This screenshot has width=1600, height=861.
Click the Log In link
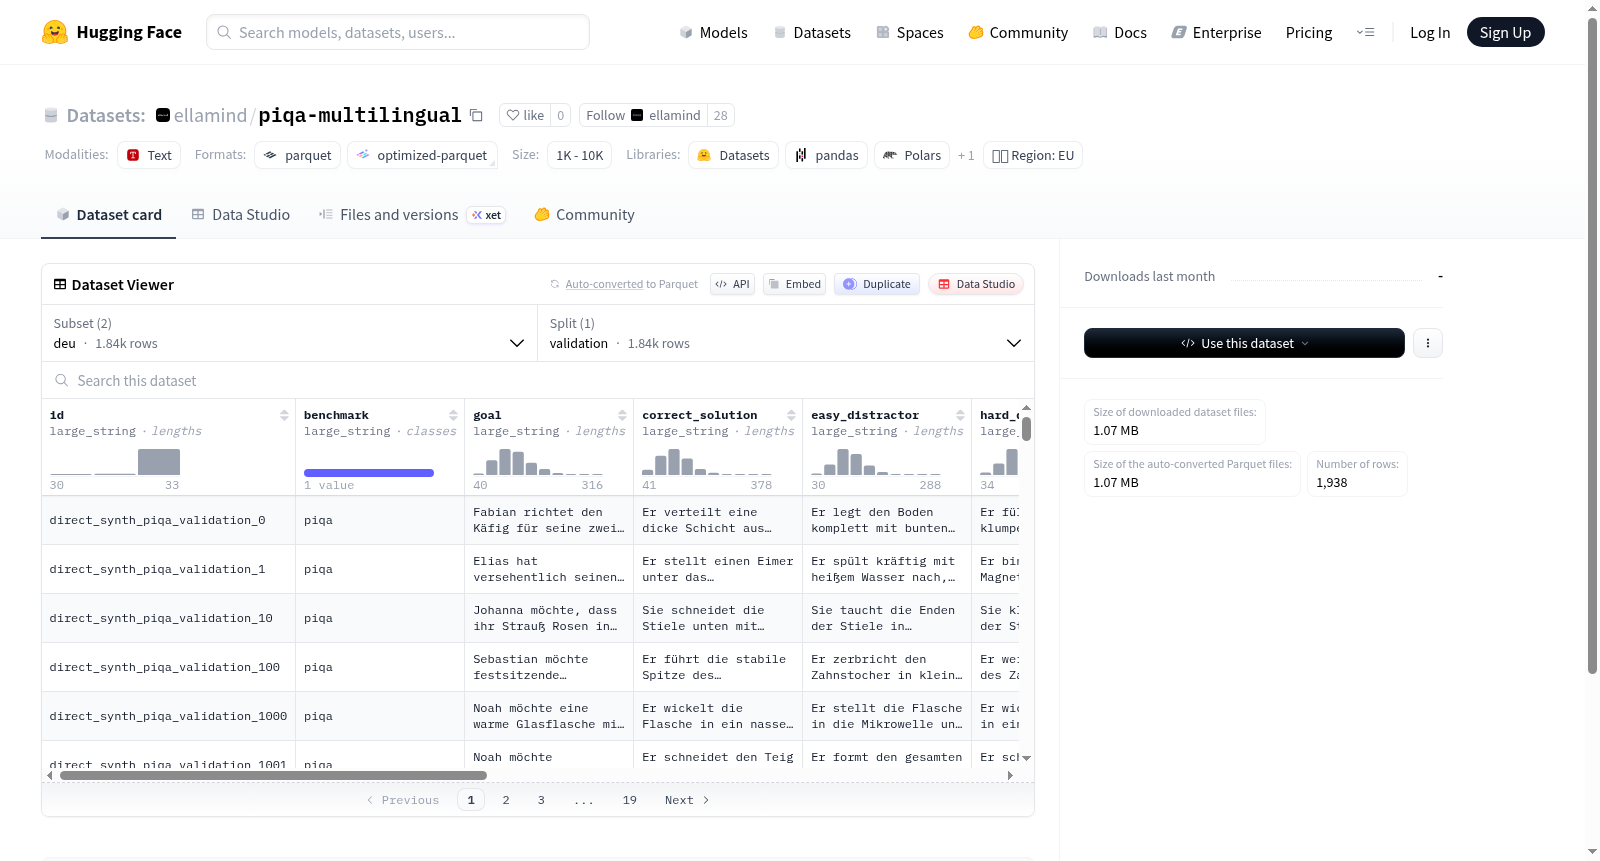[1430, 32]
